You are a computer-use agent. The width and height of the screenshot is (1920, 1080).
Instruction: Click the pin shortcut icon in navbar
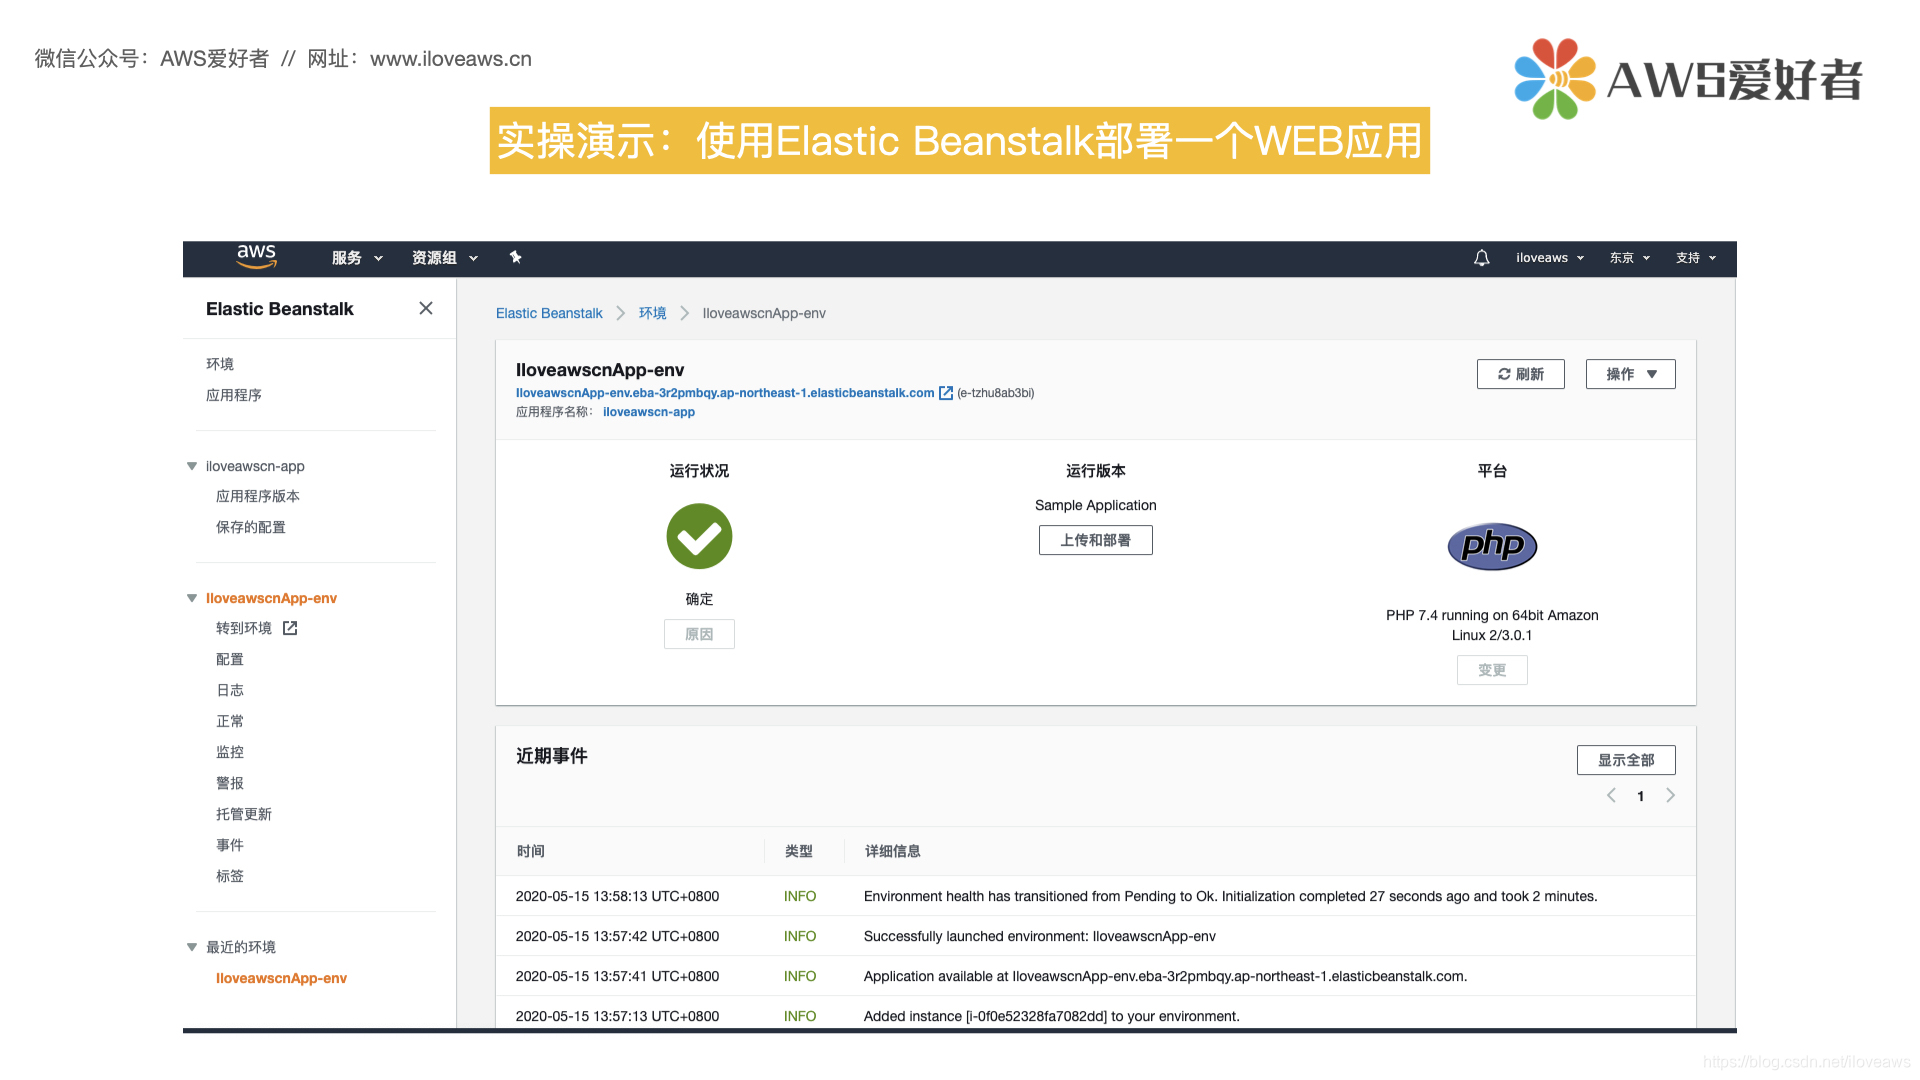pos(515,257)
